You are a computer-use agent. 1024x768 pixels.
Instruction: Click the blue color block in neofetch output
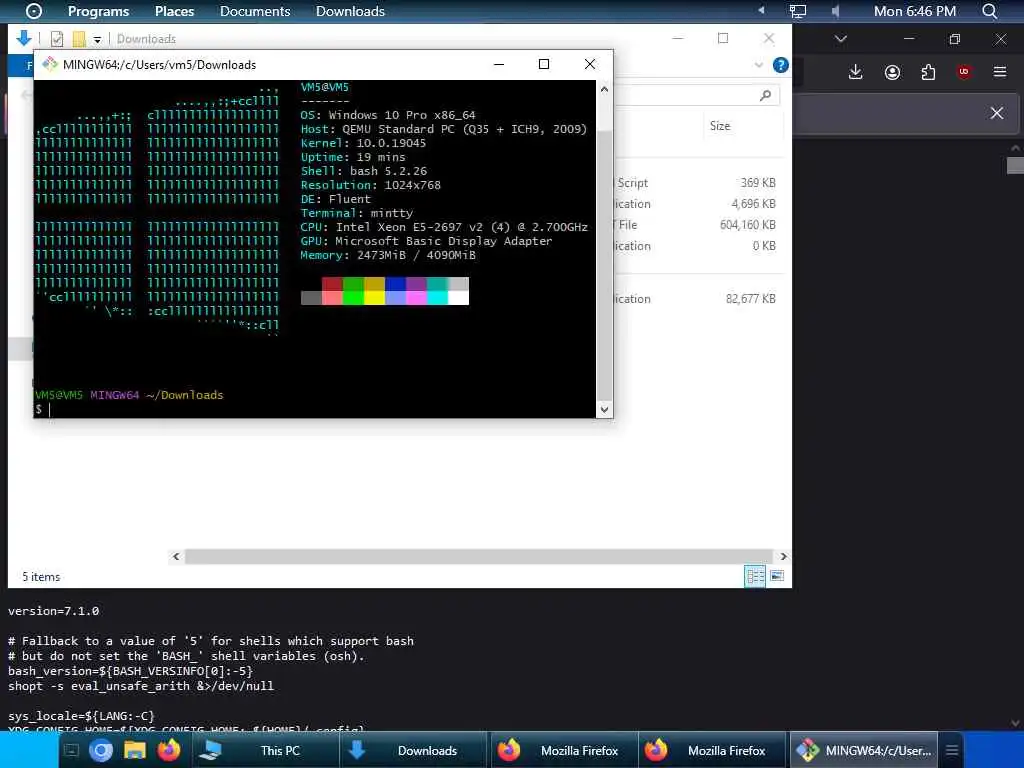(395, 283)
